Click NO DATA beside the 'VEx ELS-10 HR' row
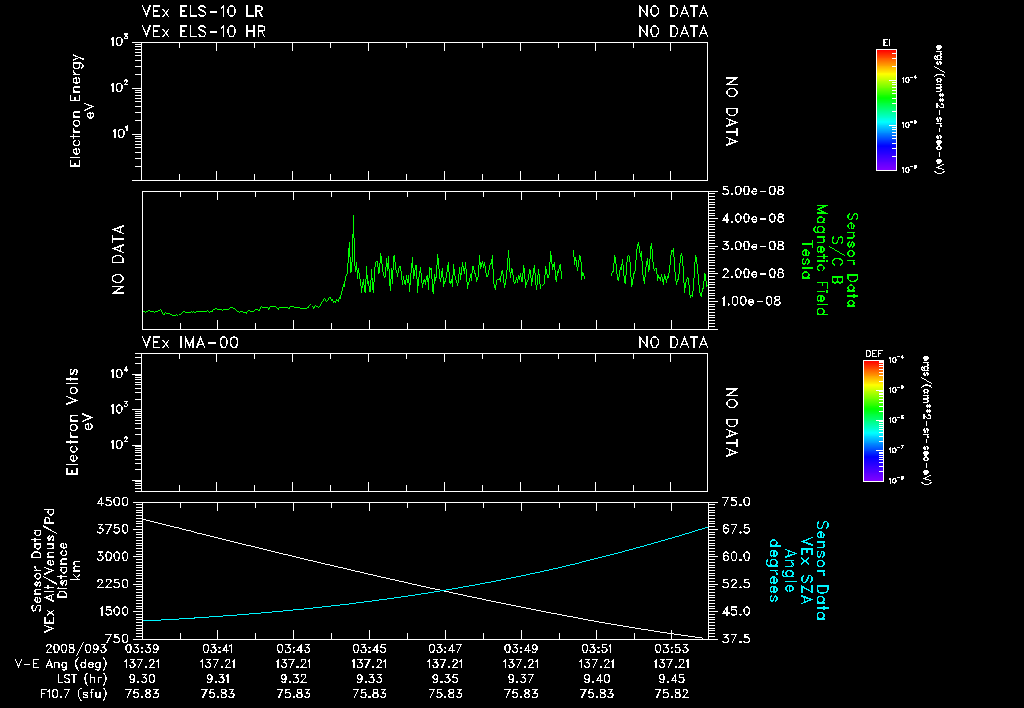The width and height of the screenshot is (1024, 708). (x=673, y=31)
